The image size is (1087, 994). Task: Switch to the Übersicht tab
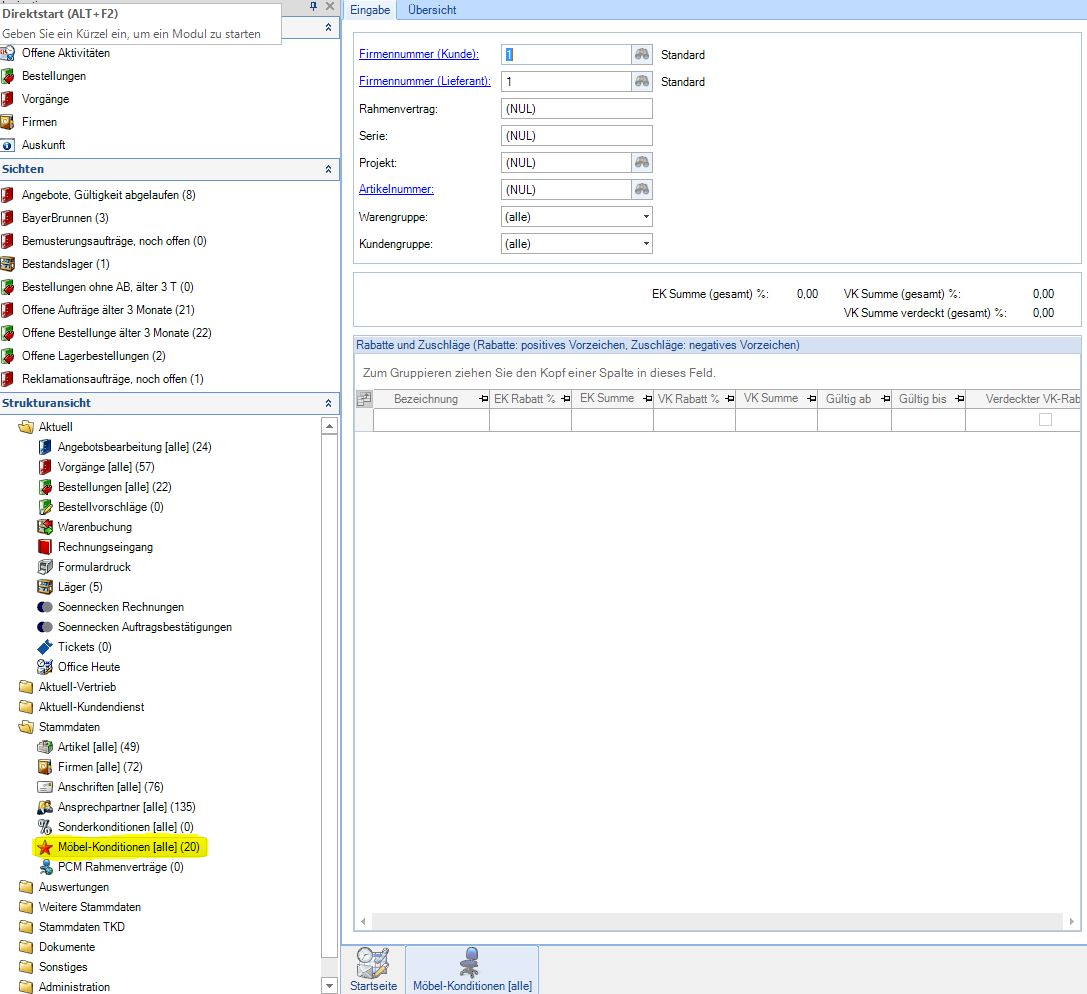click(432, 10)
